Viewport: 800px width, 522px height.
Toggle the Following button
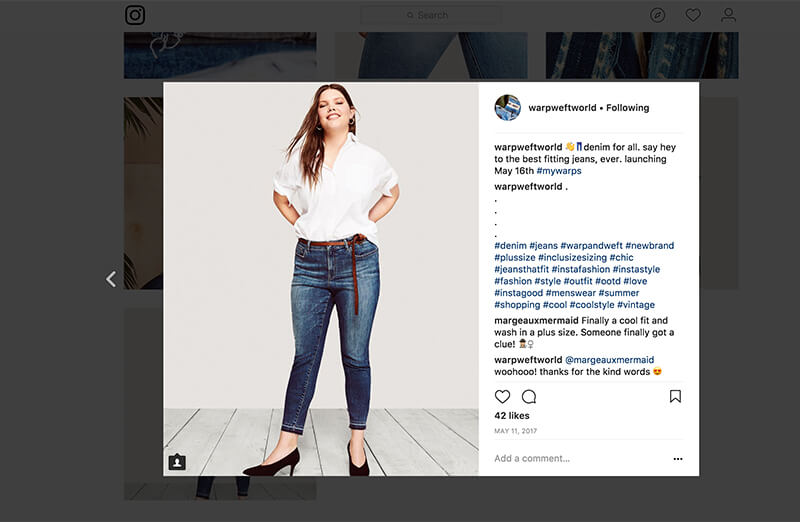click(x=628, y=108)
